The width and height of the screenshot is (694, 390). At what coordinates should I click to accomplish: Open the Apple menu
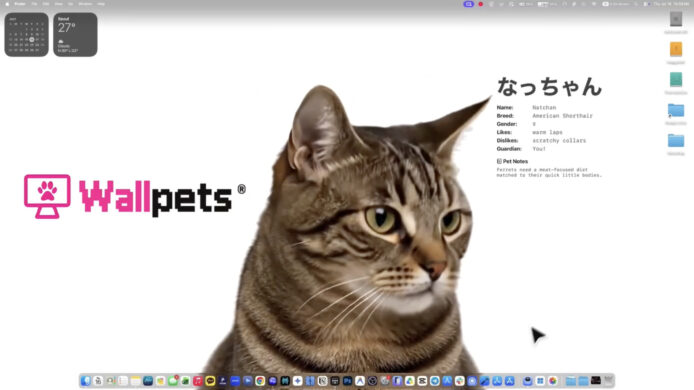pyautogui.click(x=7, y=4)
